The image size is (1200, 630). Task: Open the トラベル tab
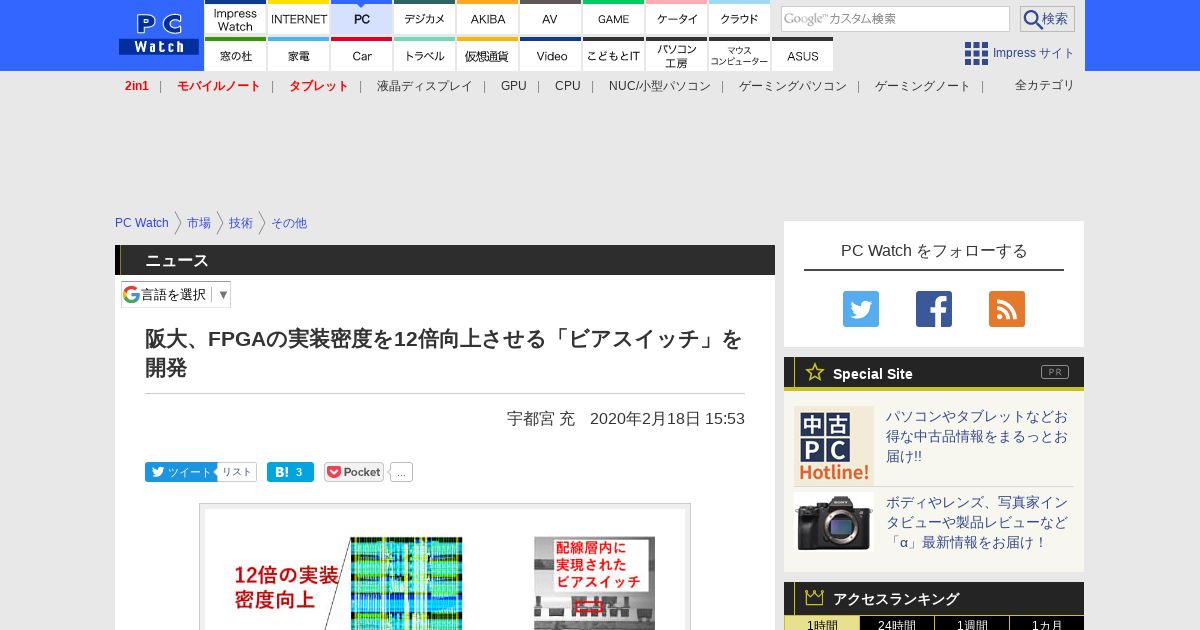pyautogui.click(x=425, y=56)
